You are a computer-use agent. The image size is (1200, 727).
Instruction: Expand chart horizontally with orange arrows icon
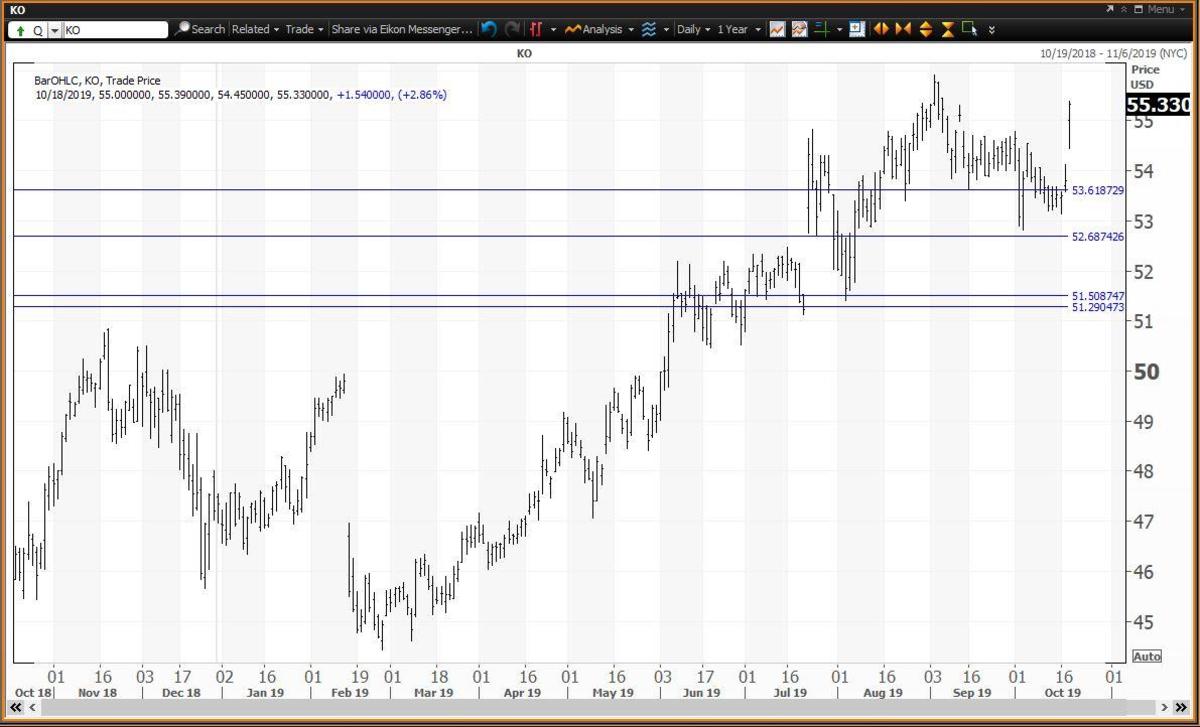click(881, 29)
